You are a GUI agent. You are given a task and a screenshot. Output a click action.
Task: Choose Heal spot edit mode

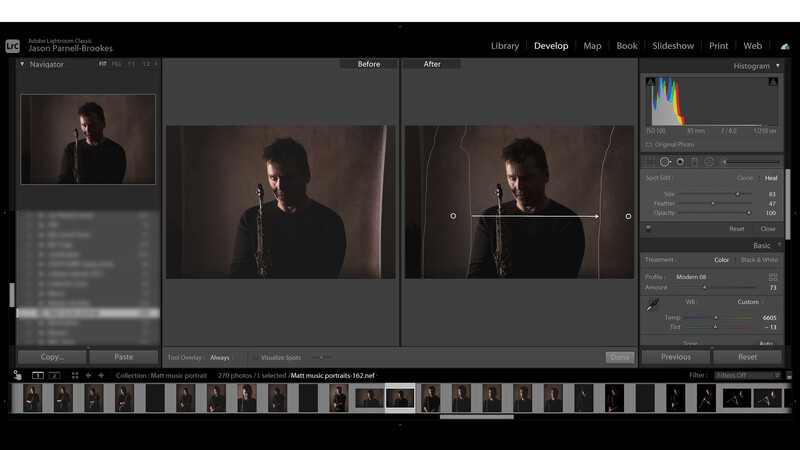(x=771, y=178)
